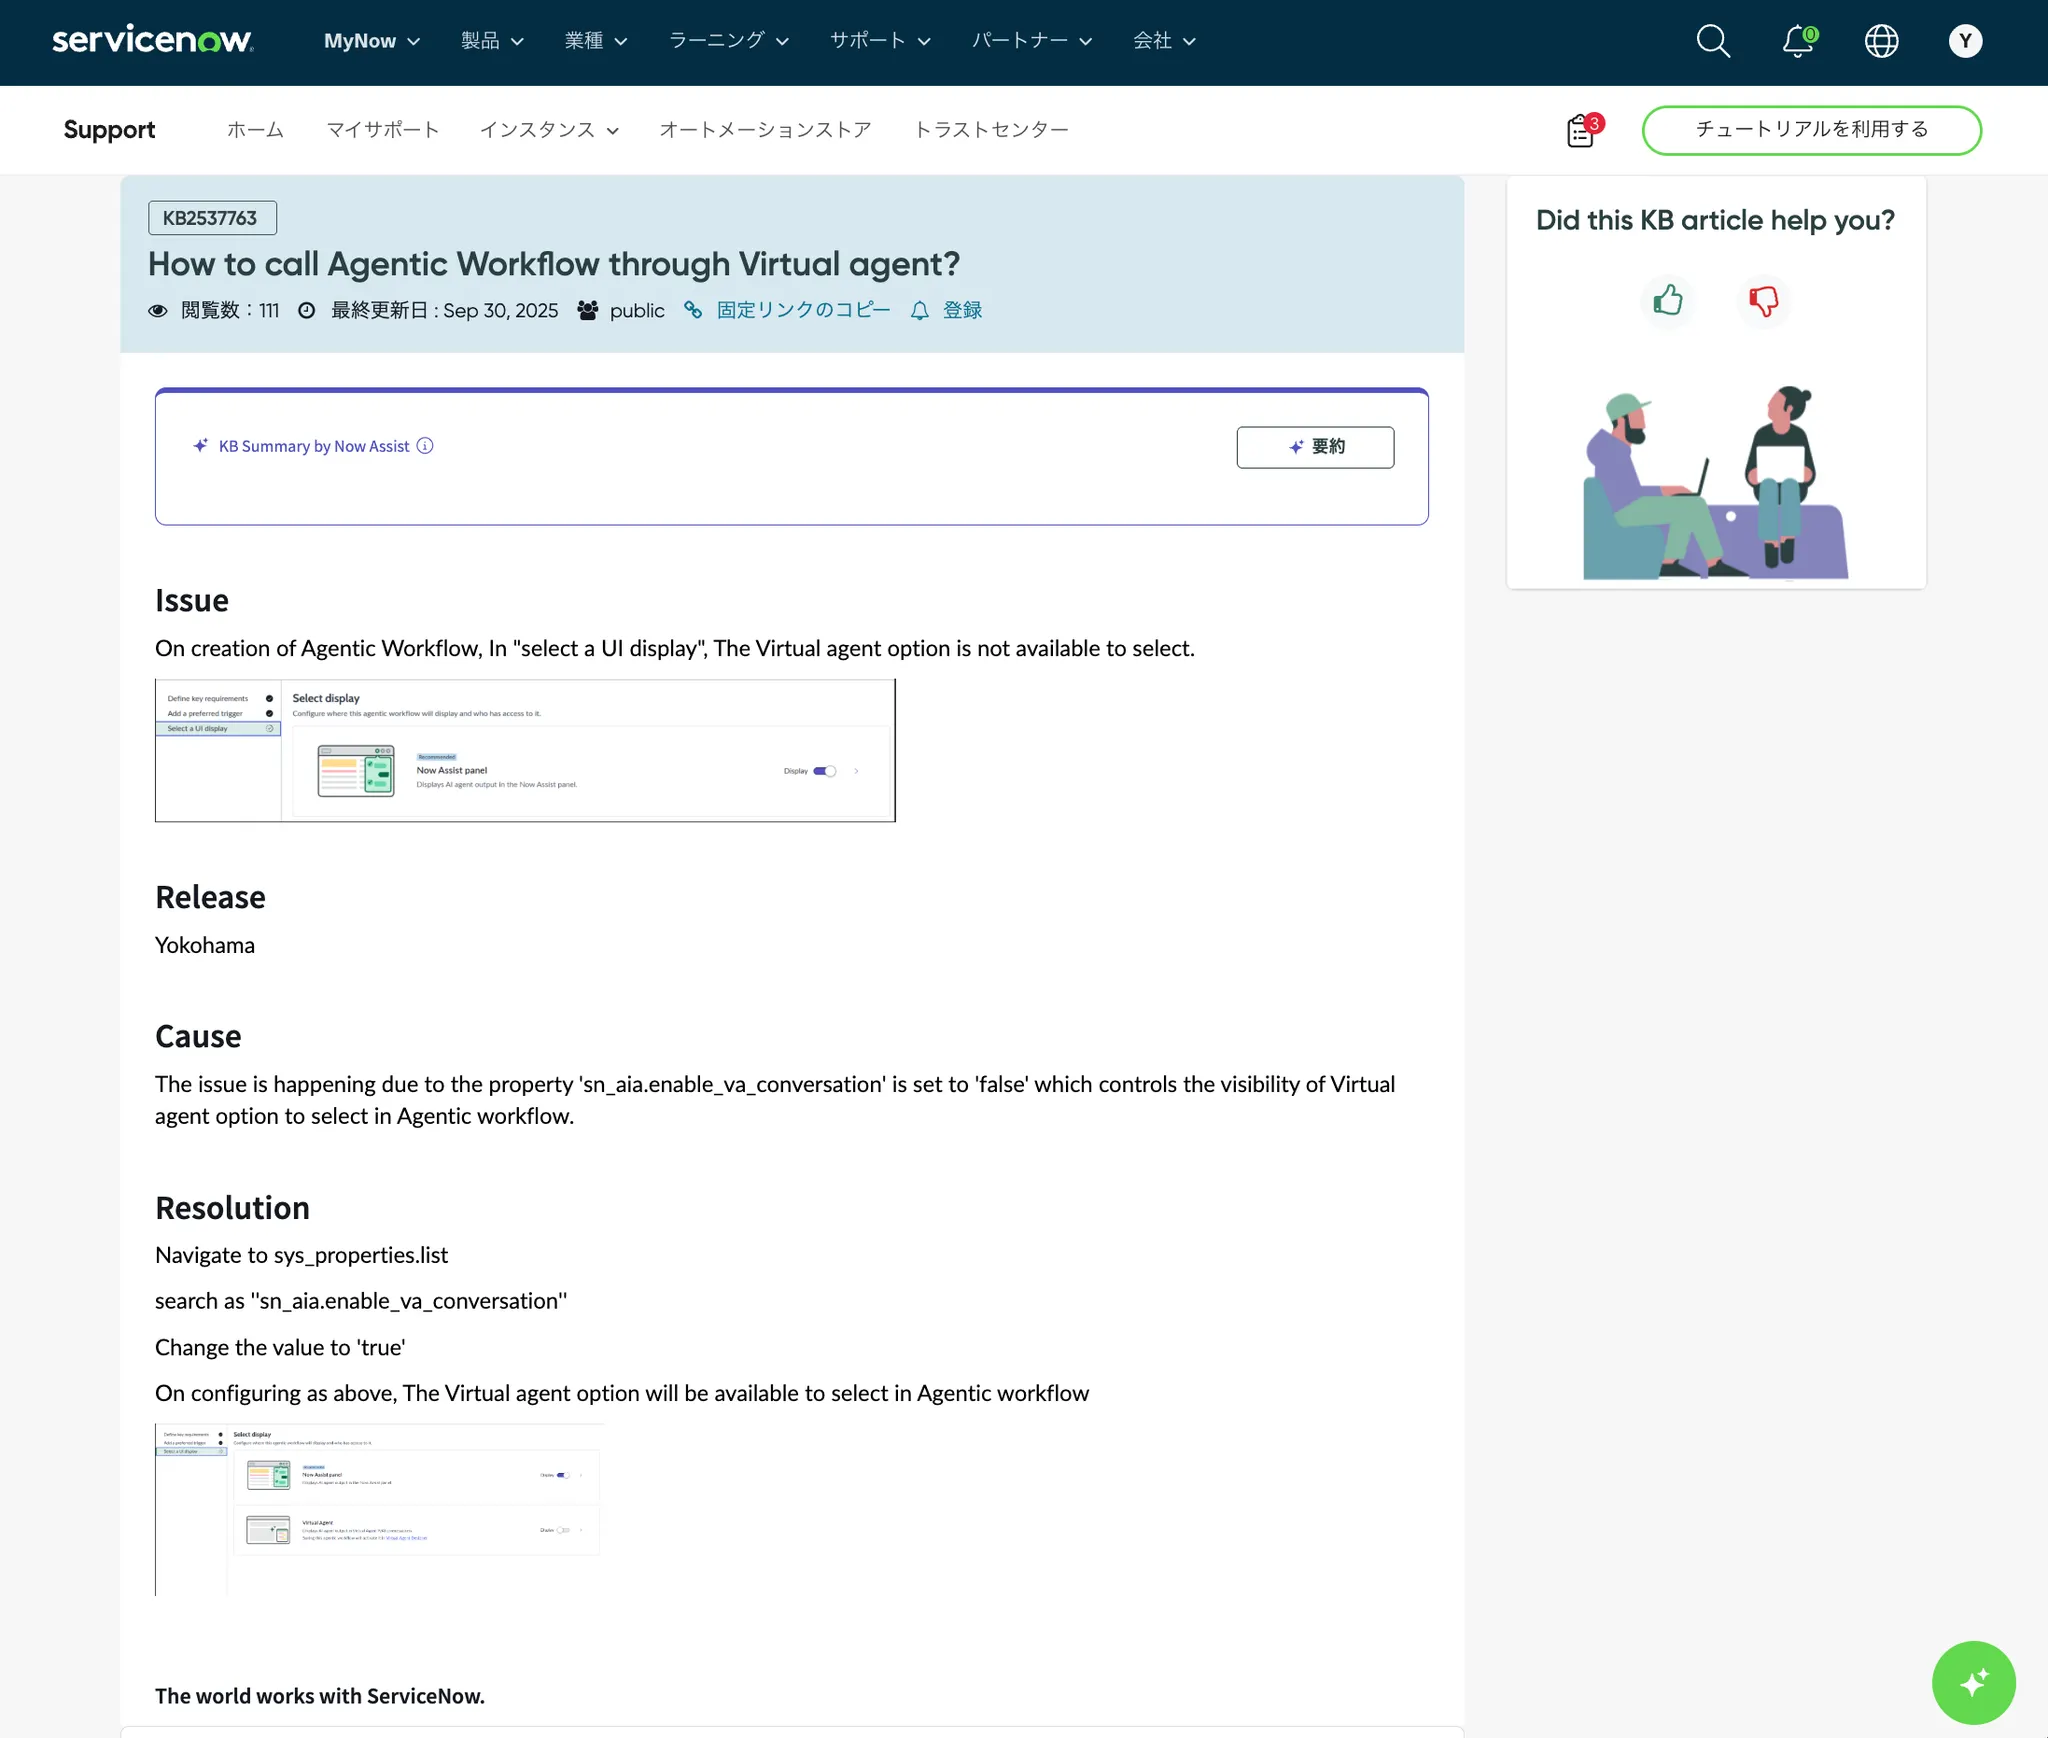Click the search magnifier icon
The width and height of the screenshot is (2048, 1738).
tap(1713, 41)
